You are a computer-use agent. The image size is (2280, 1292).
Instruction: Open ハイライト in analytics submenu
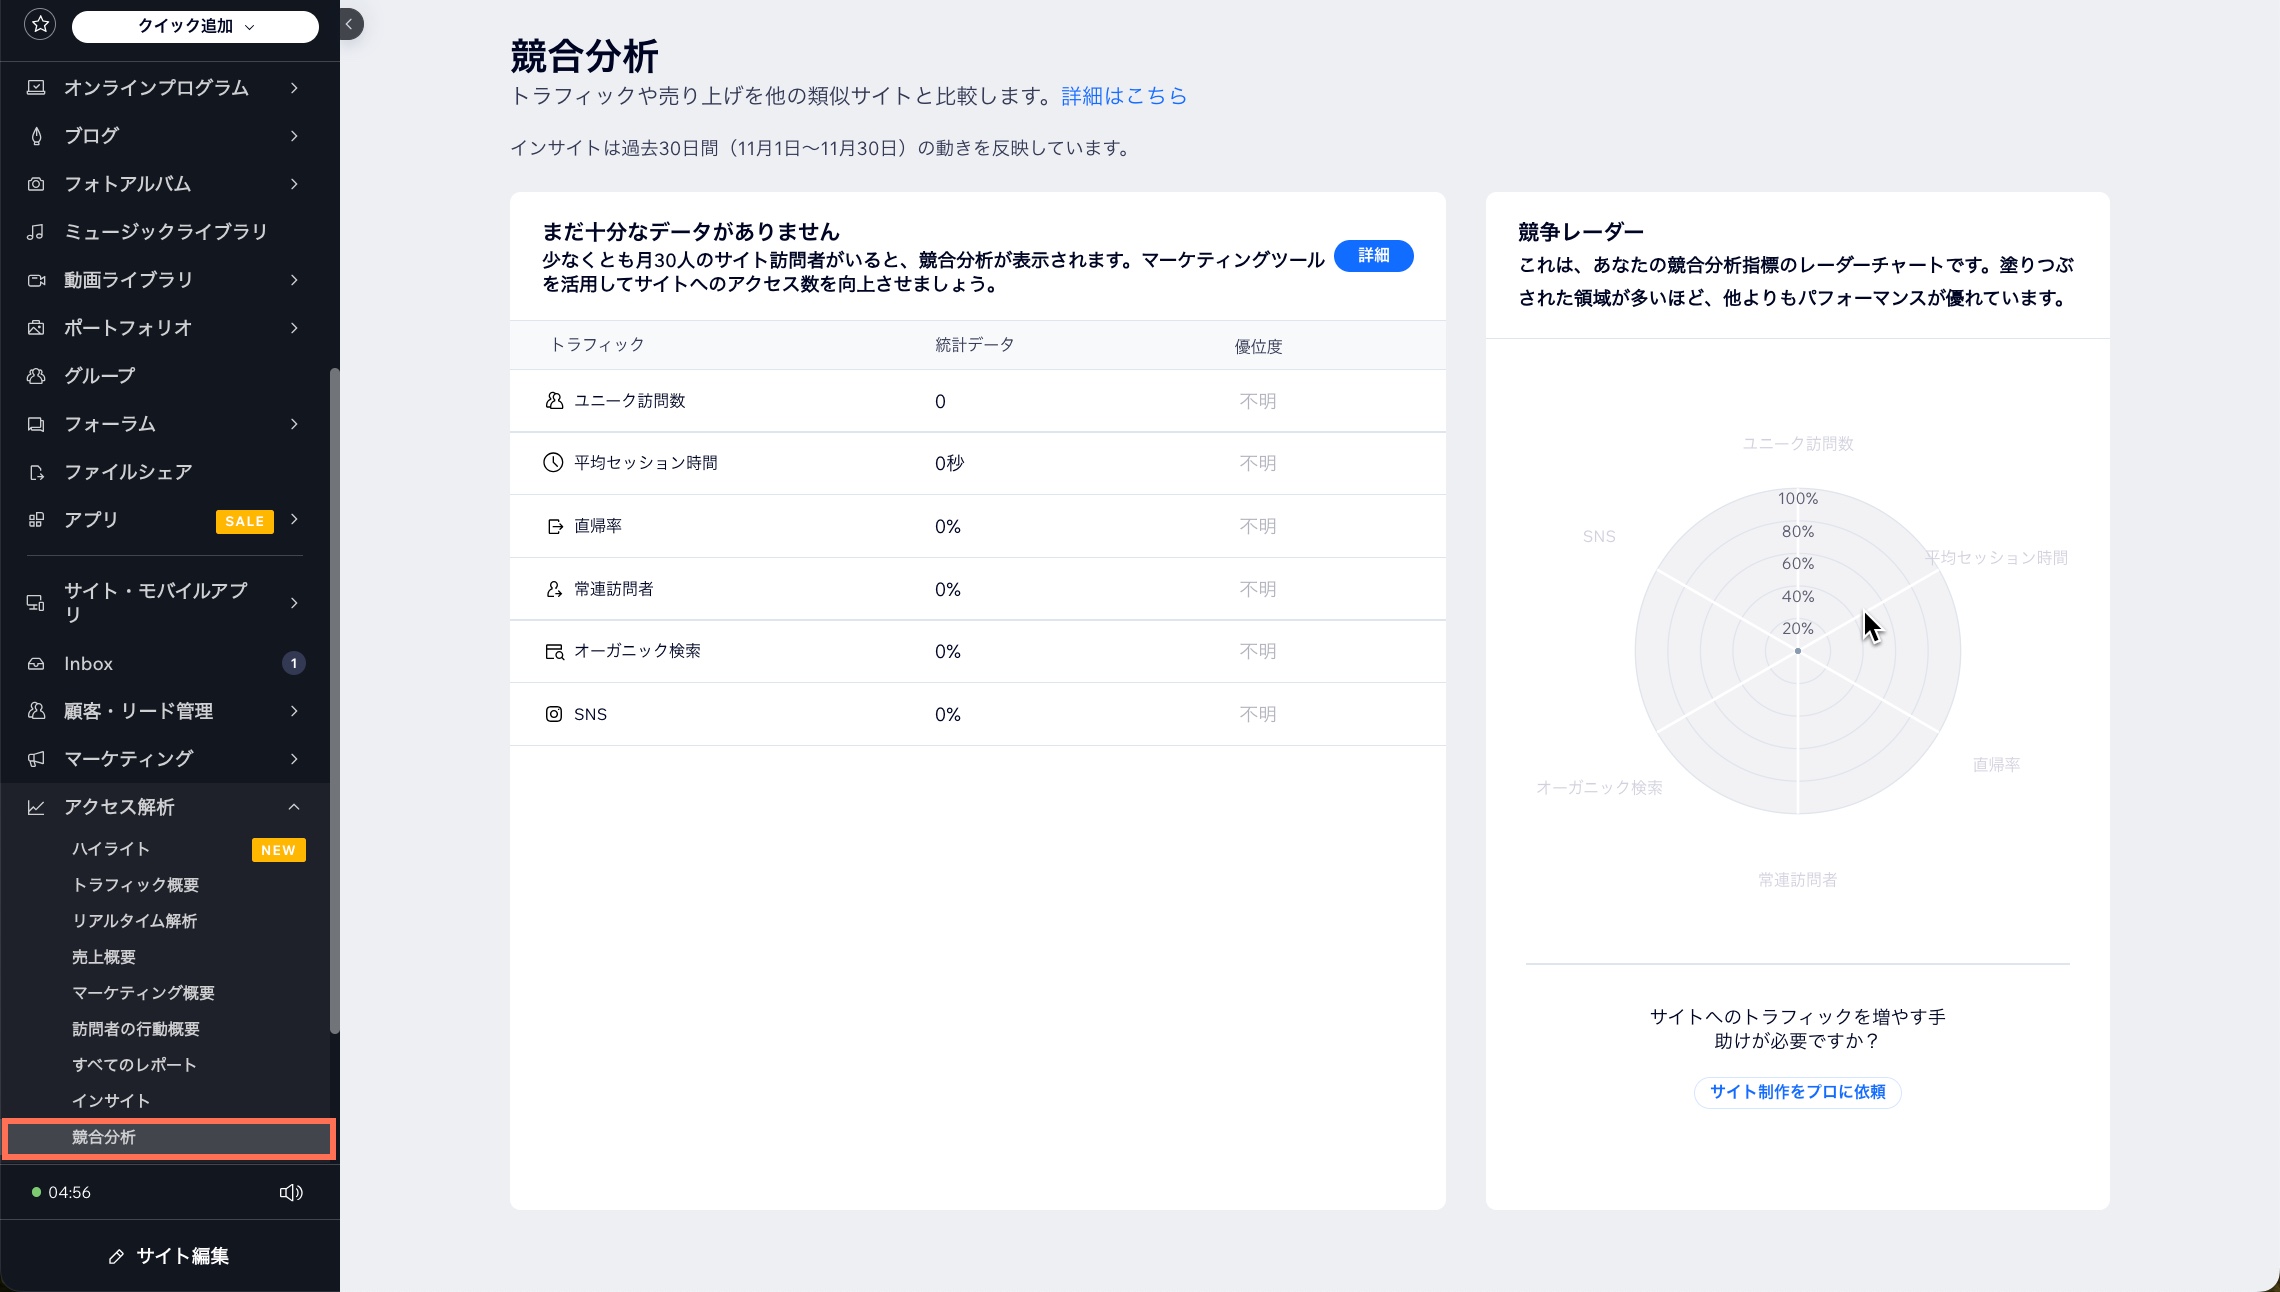(x=110, y=849)
